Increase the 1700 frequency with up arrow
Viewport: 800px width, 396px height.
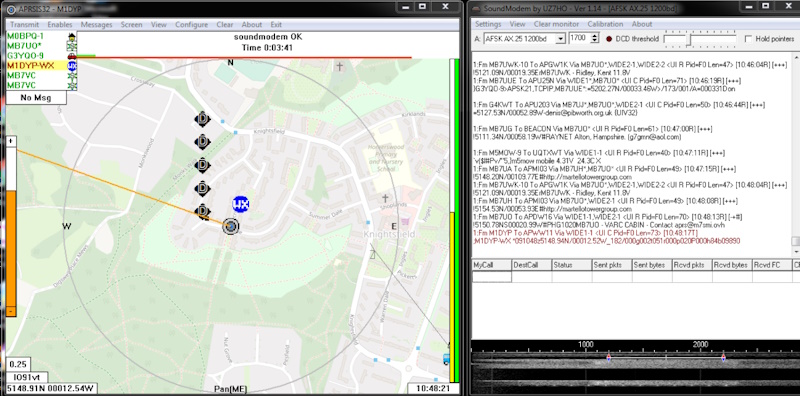pyautogui.click(x=594, y=36)
